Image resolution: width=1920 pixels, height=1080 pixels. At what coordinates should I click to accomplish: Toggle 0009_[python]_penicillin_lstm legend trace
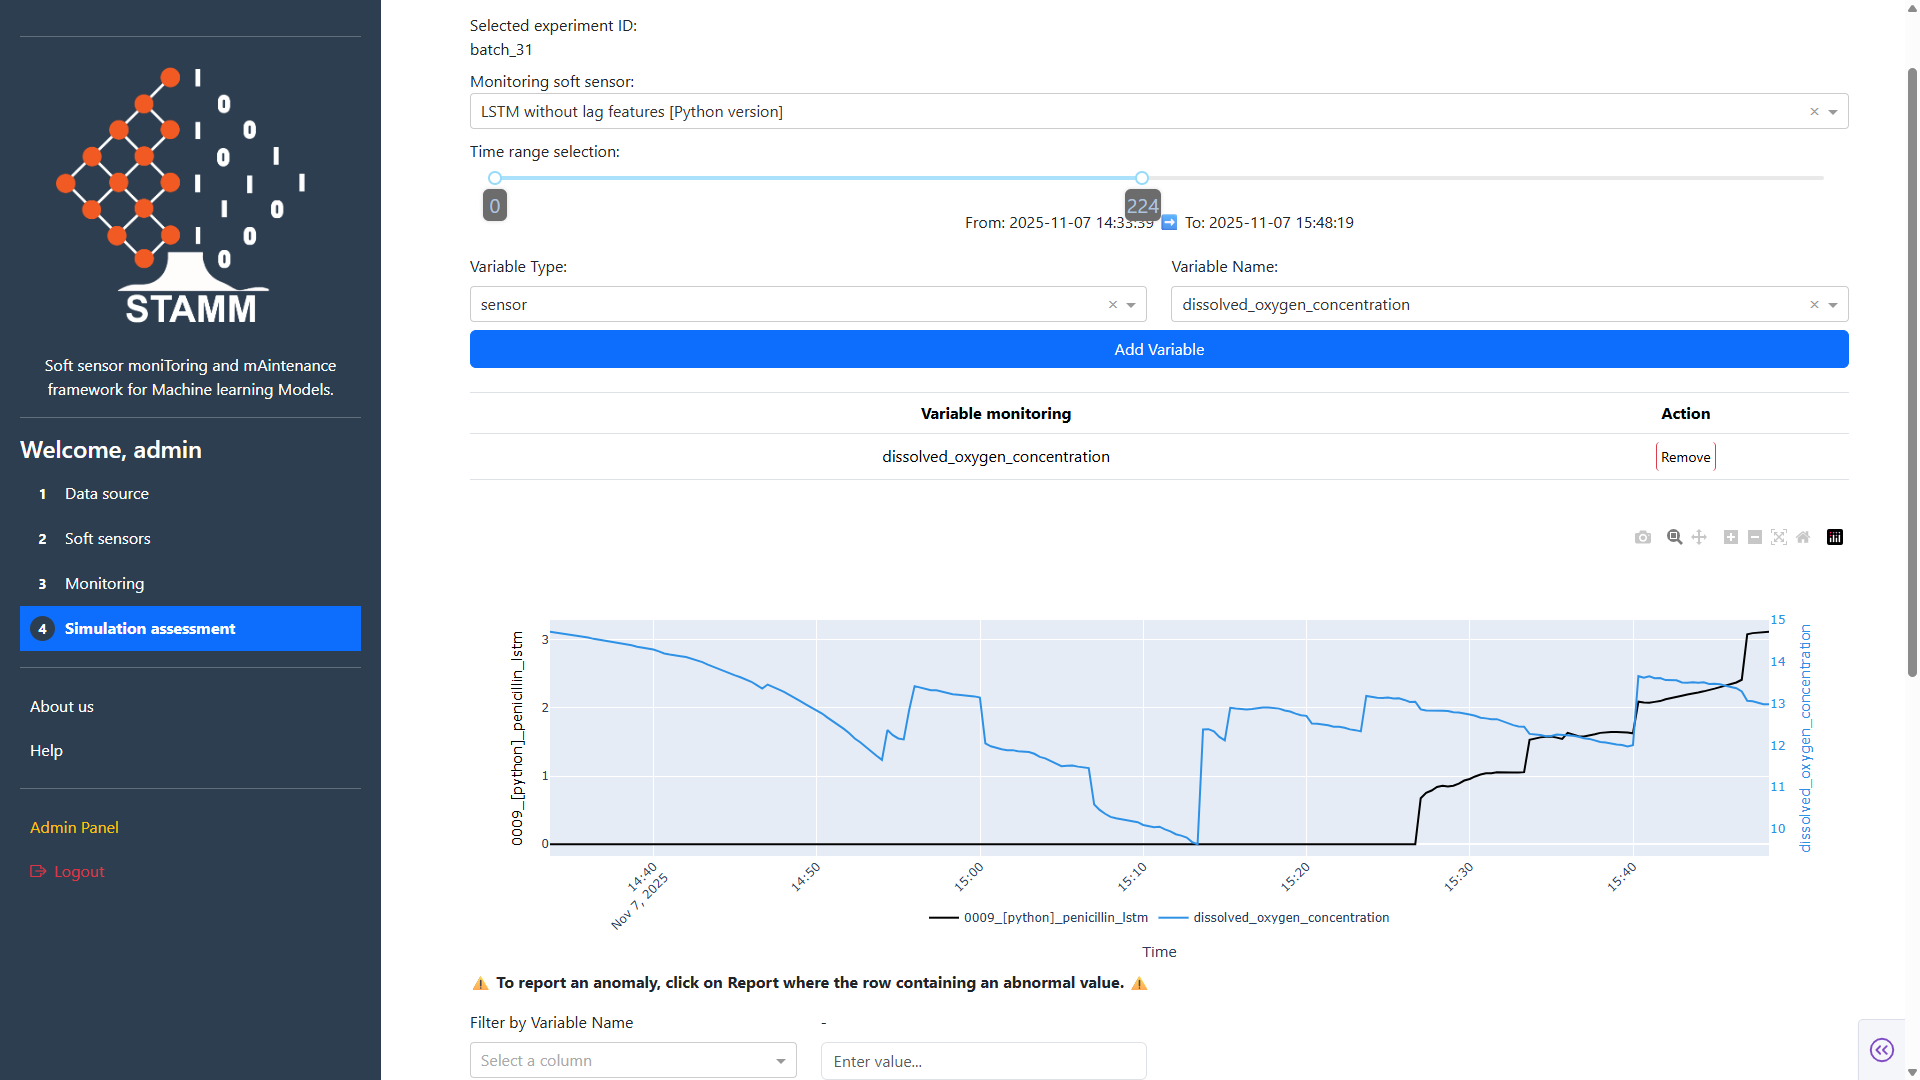point(1055,918)
